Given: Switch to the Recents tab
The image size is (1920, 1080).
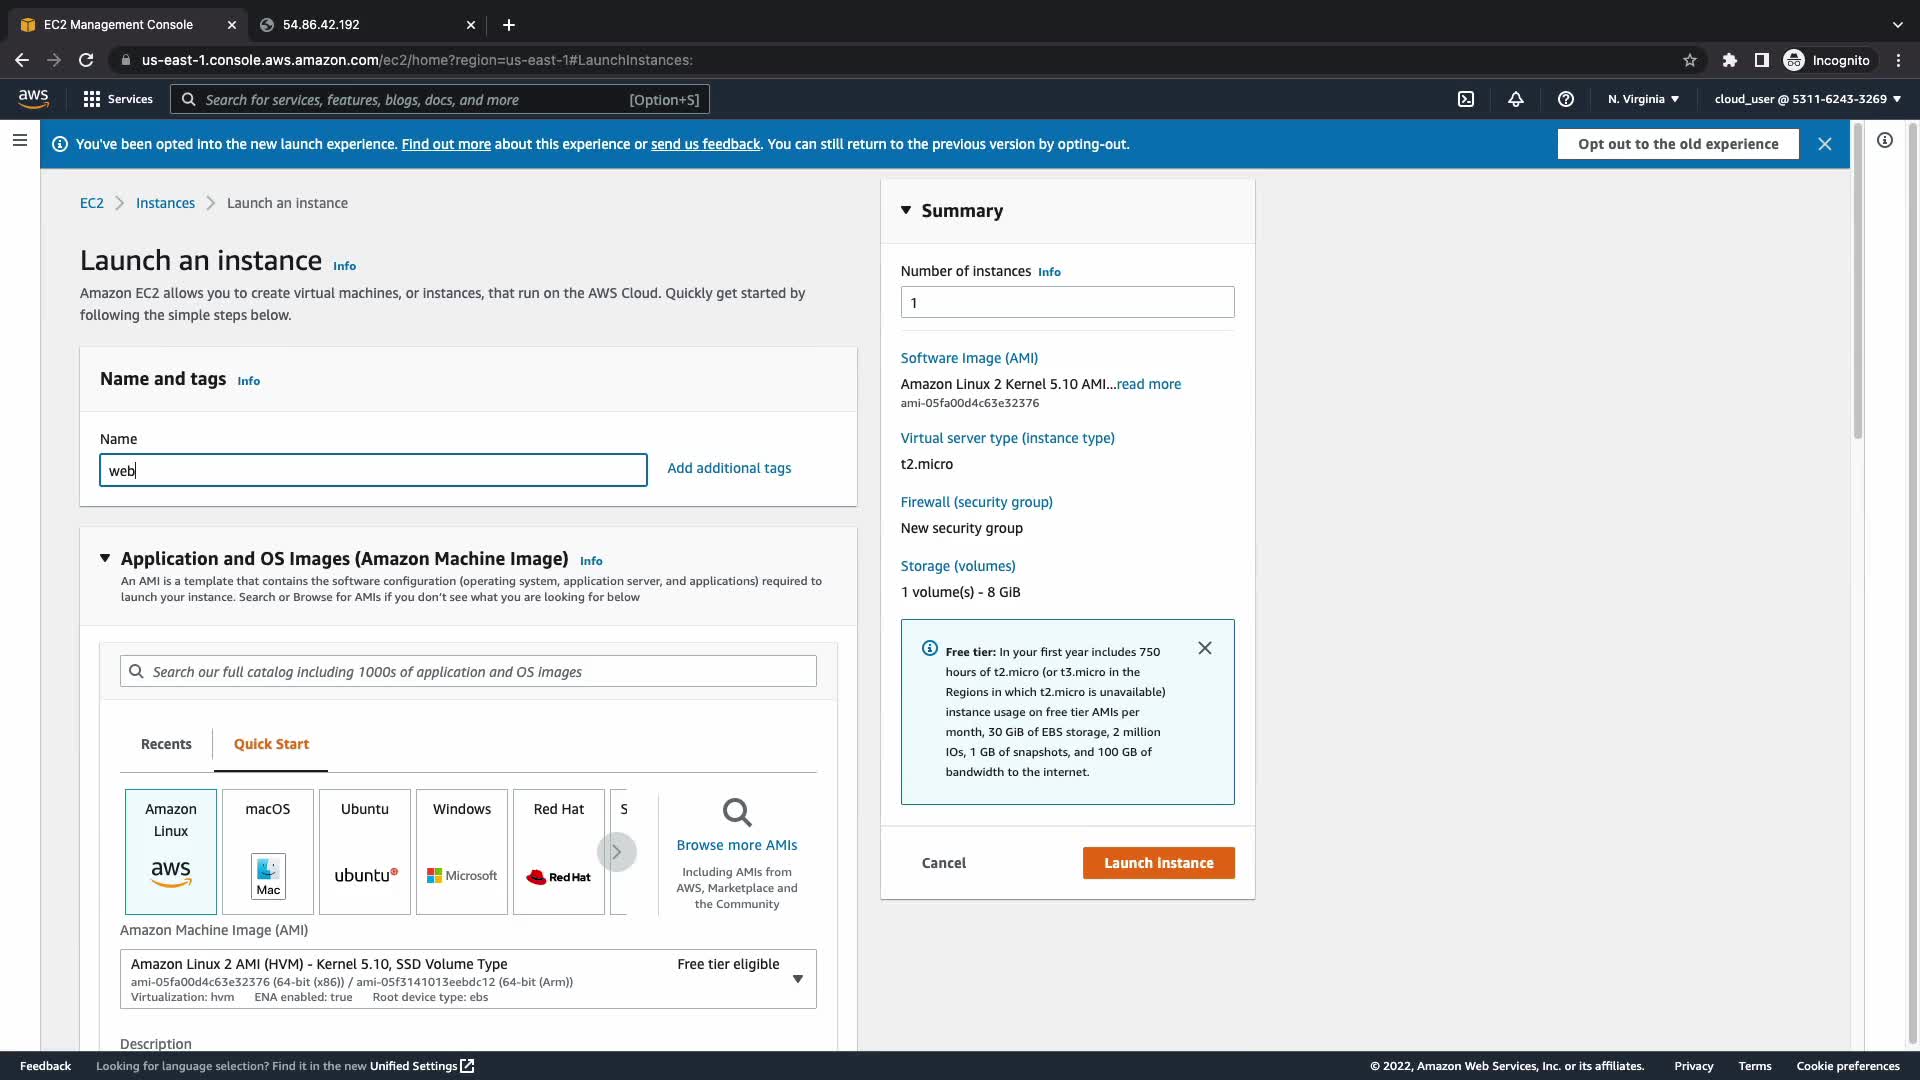Looking at the screenshot, I should point(166,744).
